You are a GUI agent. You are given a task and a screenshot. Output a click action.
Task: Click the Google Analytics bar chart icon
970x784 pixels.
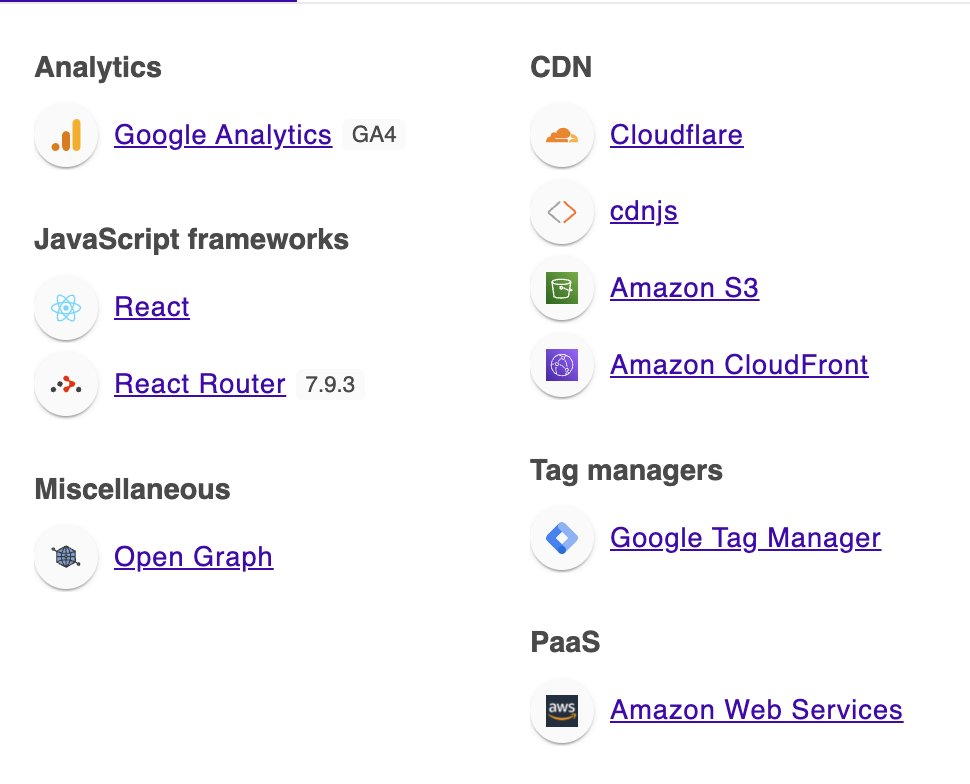(66, 135)
